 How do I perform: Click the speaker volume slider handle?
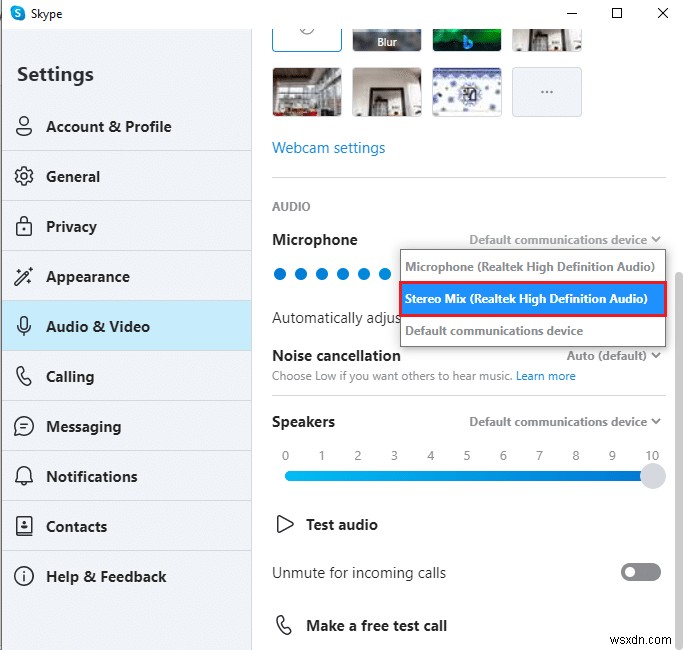[652, 476]
